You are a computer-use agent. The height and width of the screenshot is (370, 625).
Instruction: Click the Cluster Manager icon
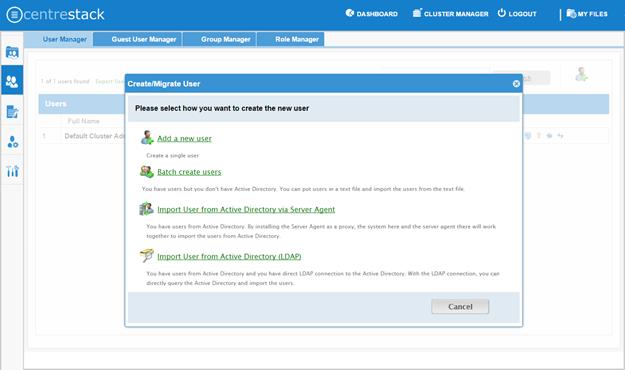point(417,13)
